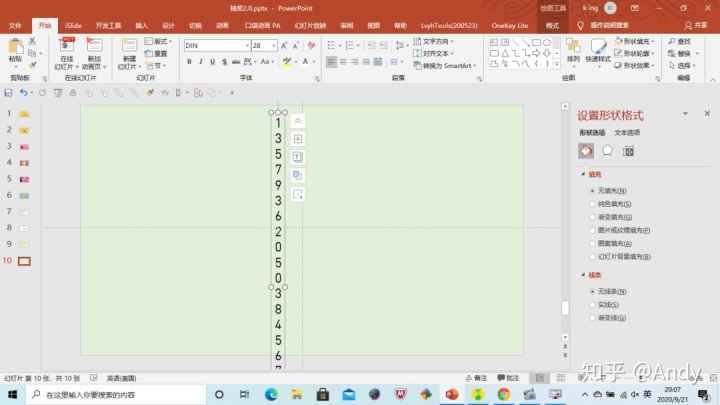Click the 新建幻灯片 new slide icon

129,54
